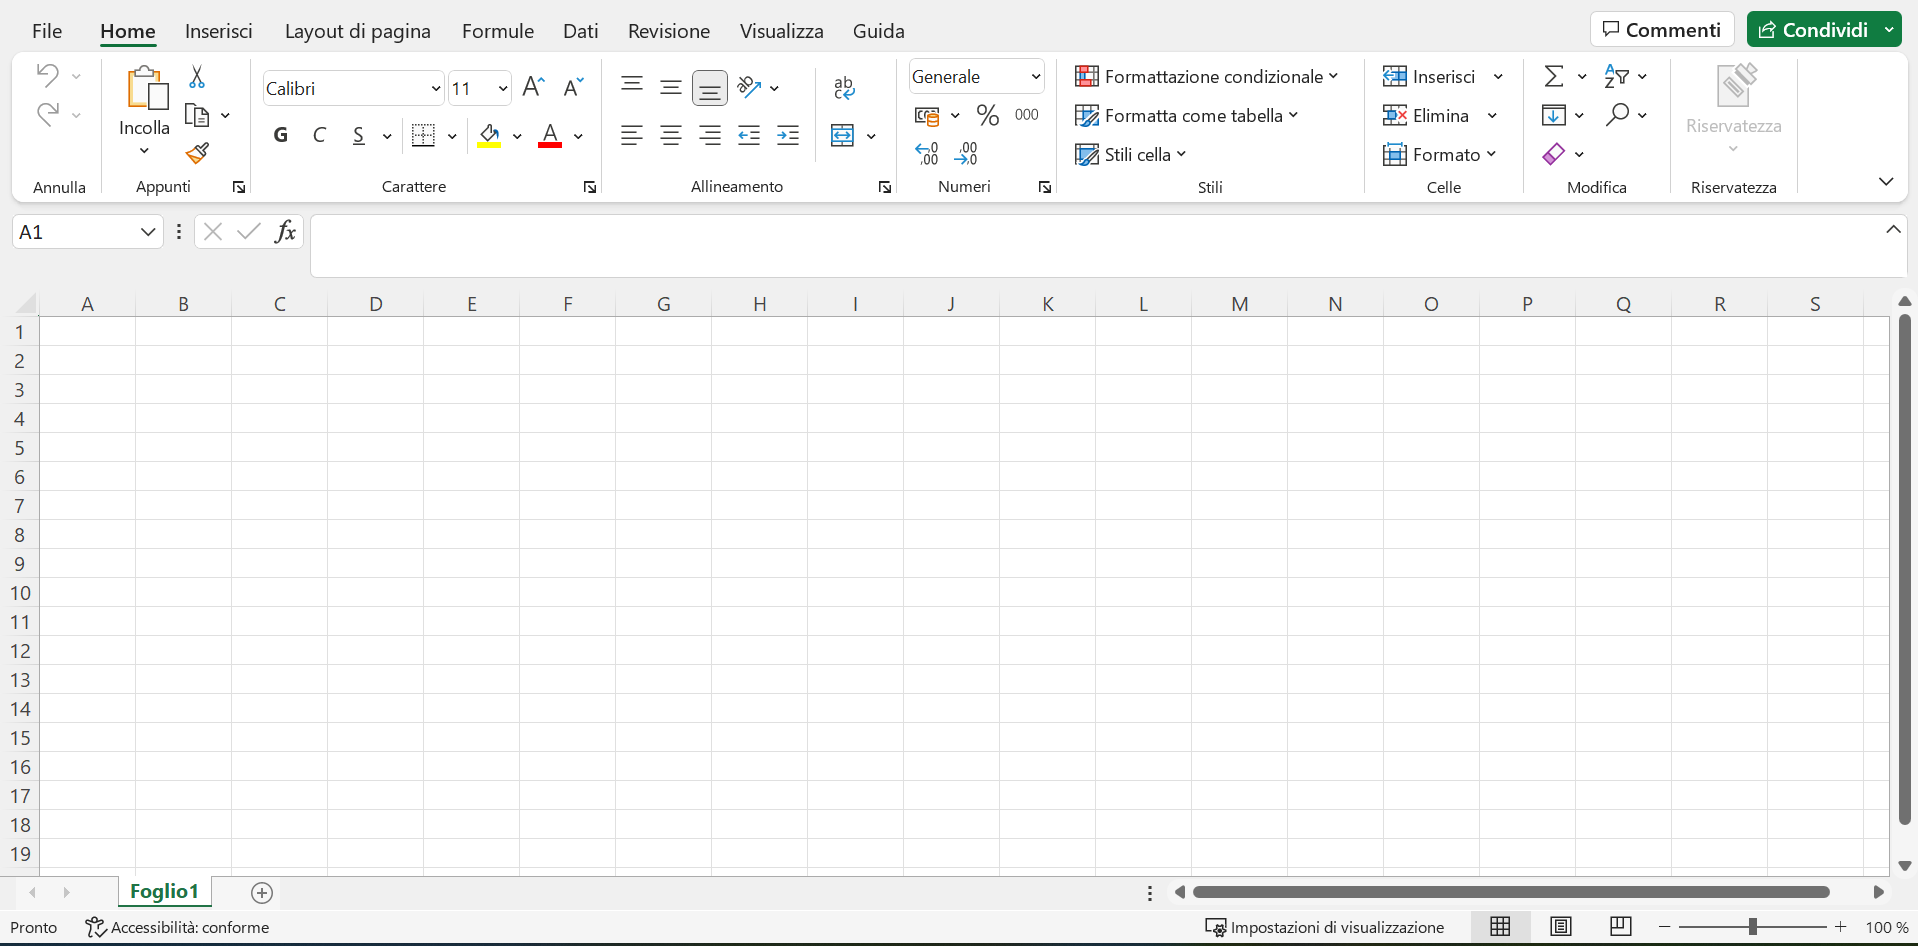1918x946 pixels.
Task: Switch to Layout di pagina tab
Action: pyautogui.click(x=358, y=31)
